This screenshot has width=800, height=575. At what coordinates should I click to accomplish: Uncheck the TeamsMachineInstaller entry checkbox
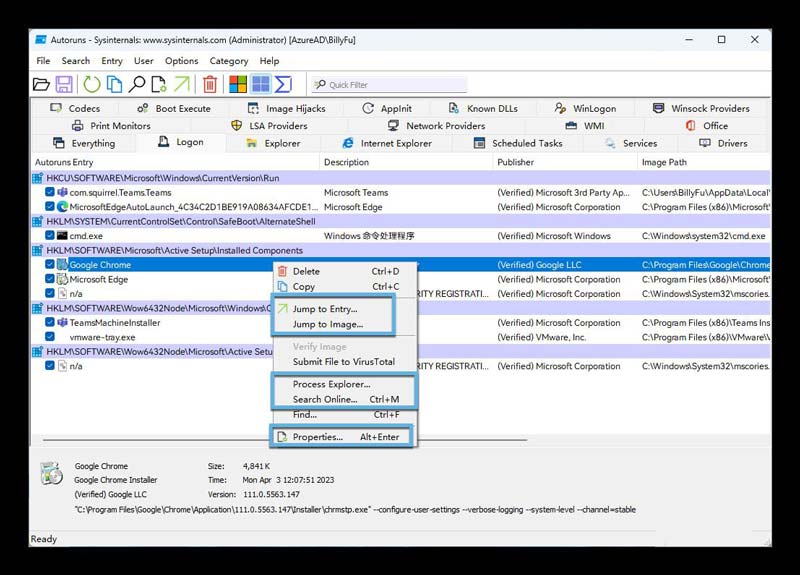[49, 322]
